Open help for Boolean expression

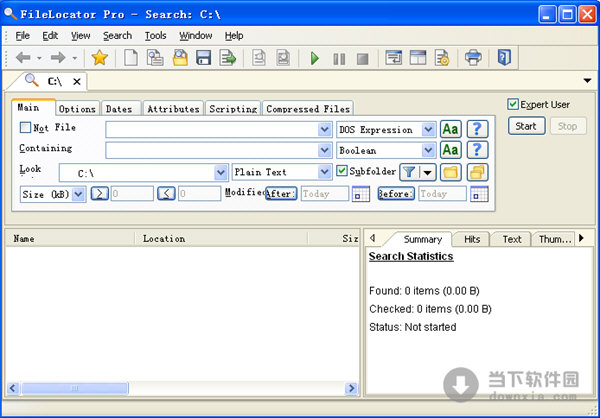click(x=477, y=150)
